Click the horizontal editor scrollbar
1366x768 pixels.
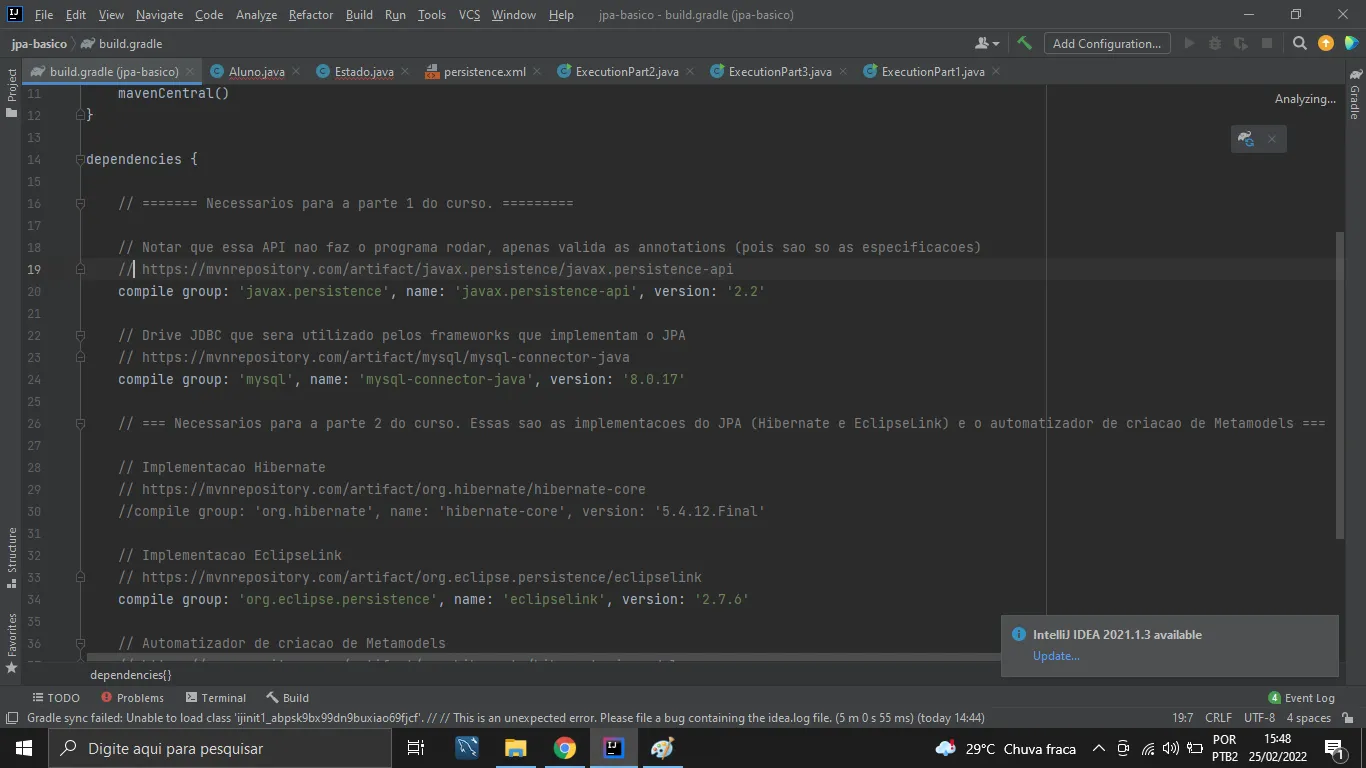tap(540, 658)
